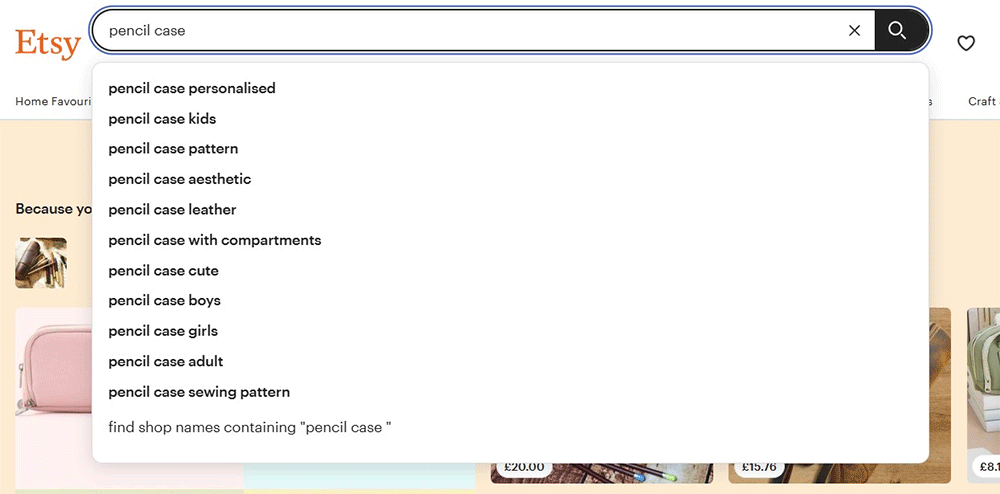Viewport: 1000px width, 494px height.
Task: Choose "pencil case leather" suggestion
Action: (x=172, y=210)
